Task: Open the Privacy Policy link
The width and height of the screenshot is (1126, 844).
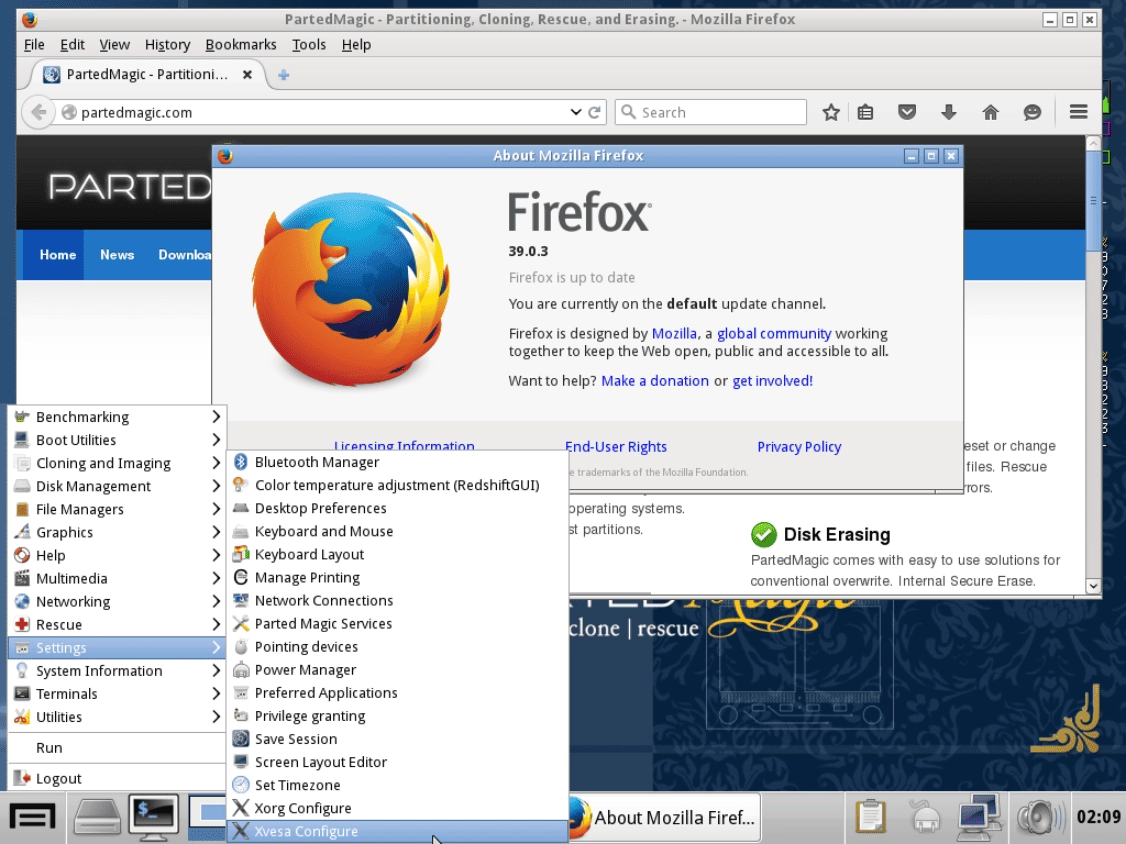Action: (x=799, y=447)
